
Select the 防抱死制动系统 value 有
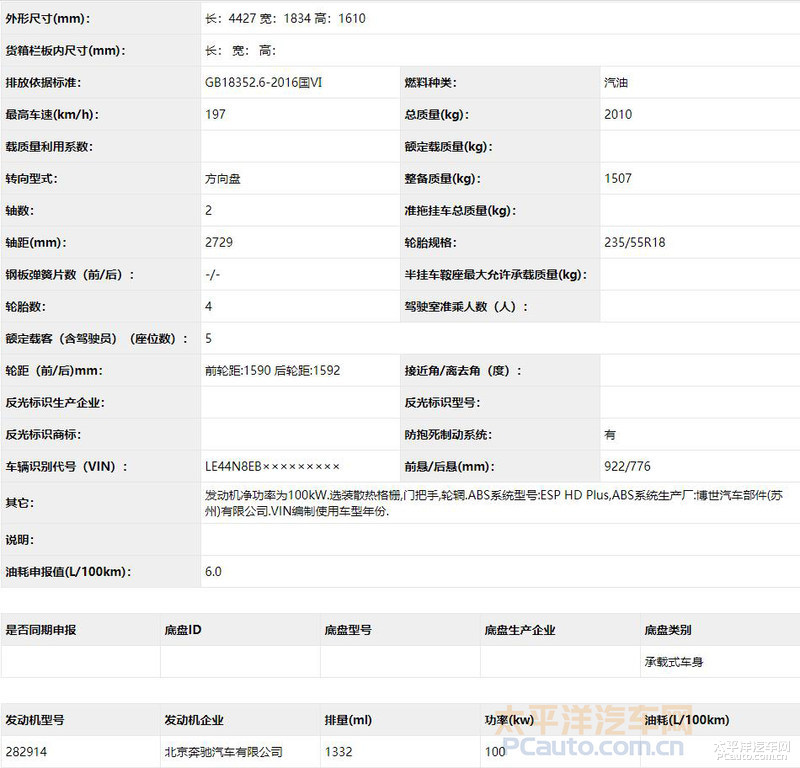point(610,435)
